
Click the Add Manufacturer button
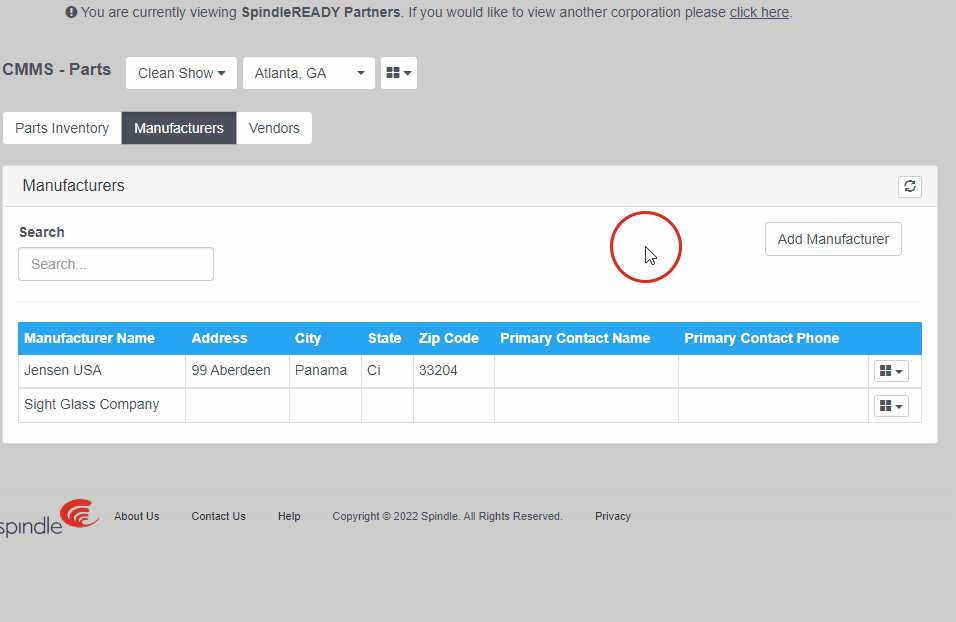tap(833, 239)
